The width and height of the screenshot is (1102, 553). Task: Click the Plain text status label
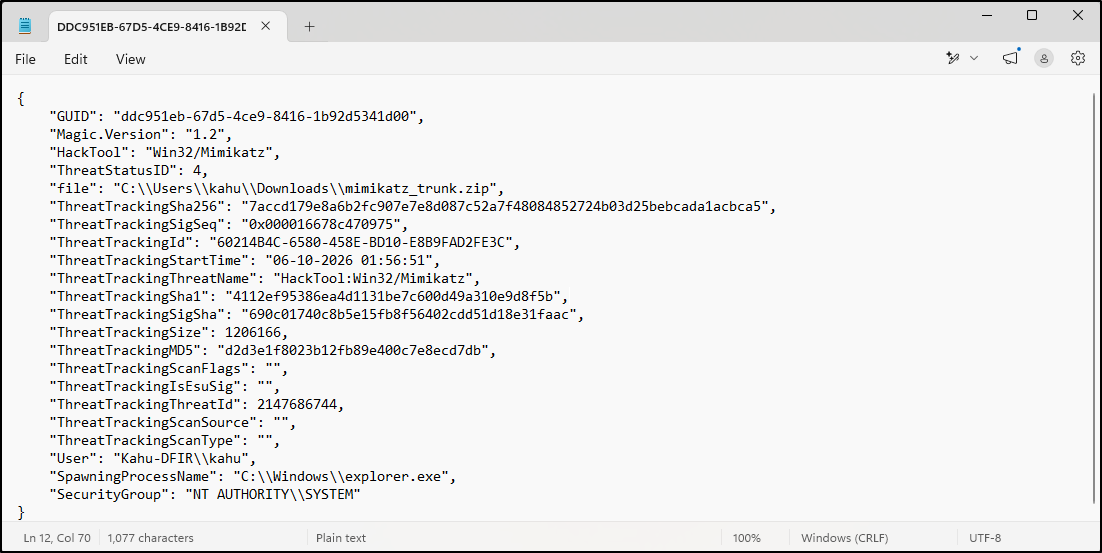[x=341, y=538]
